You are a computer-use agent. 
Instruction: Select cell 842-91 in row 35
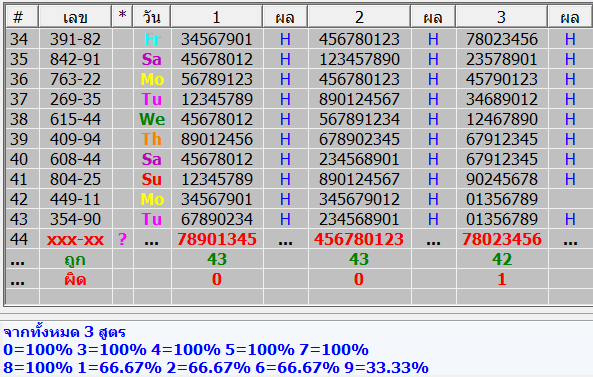[x=75, y=59]
